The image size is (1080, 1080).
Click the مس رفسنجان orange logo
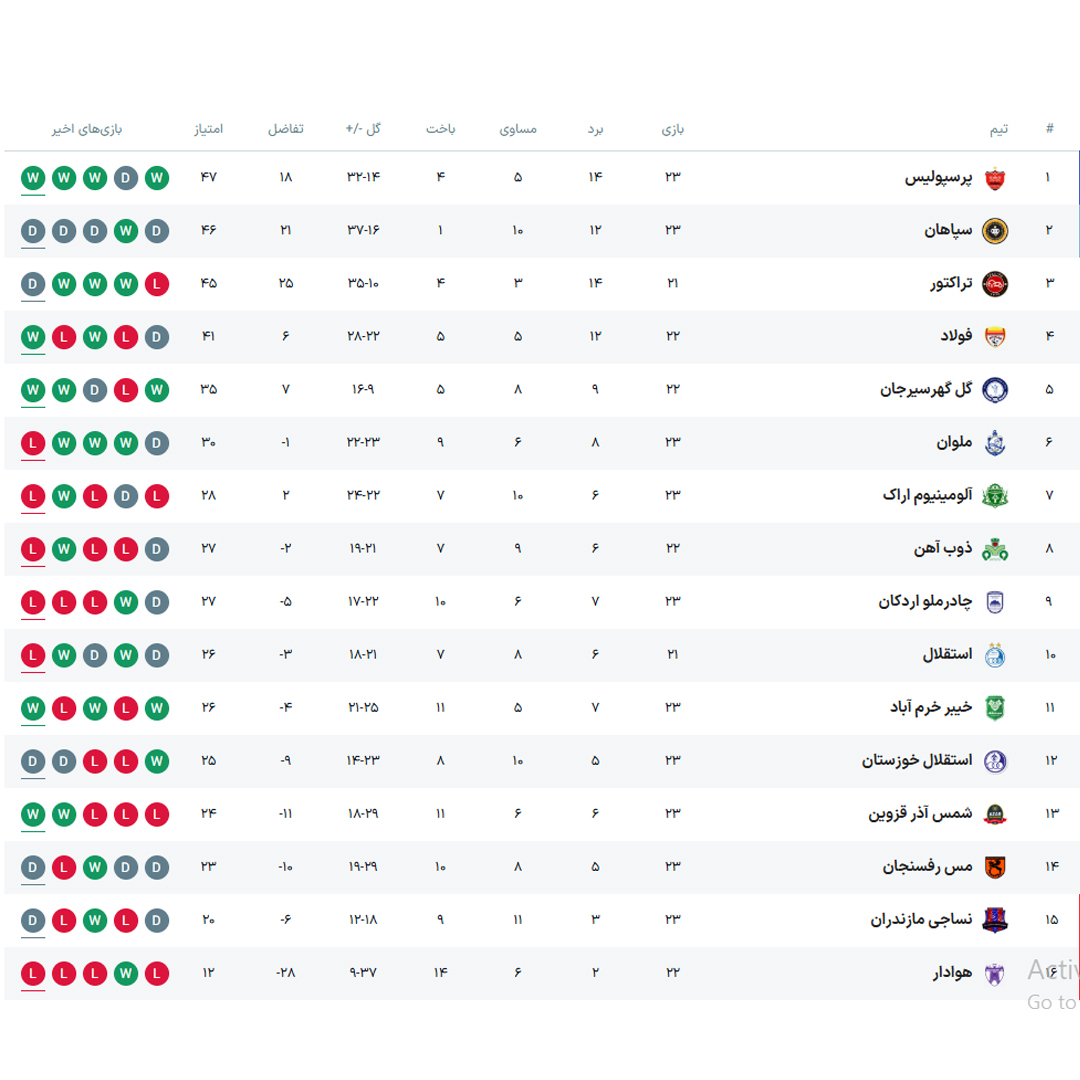coord(995,867)
